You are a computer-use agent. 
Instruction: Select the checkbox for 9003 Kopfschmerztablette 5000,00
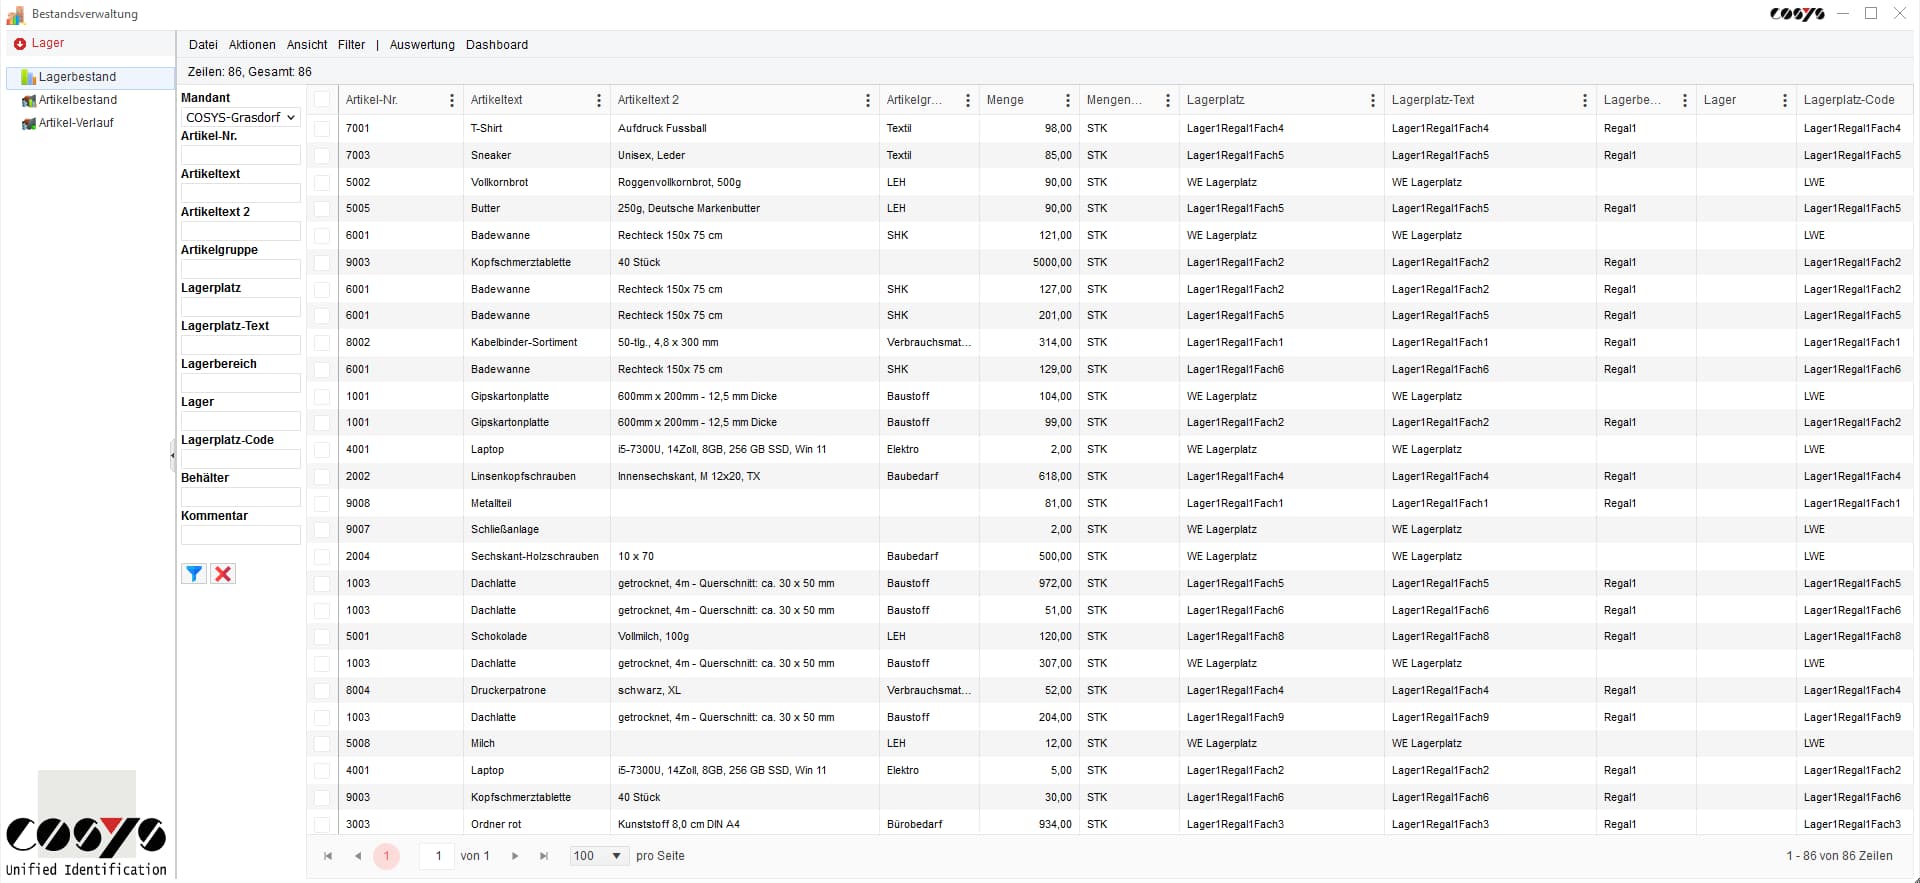click(322, 263)
